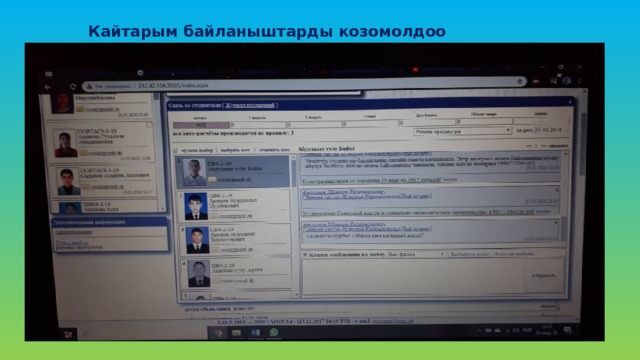This screenshot has width=640, height=360.
Task: Click the message envelope icon for student number 4
Action: tap(216, 281)
